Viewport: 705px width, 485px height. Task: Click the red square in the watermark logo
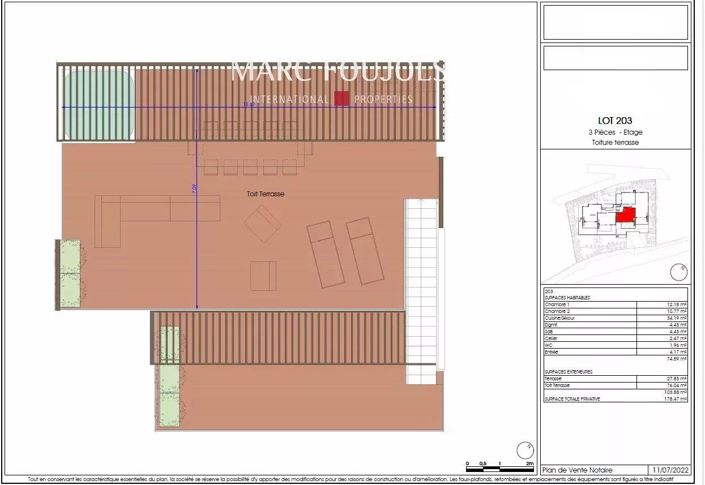tap(342, 99)
